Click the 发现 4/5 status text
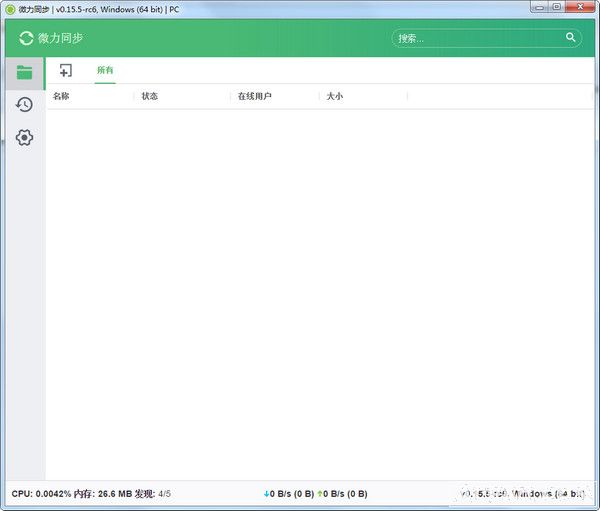This screenshot has width=600, height=511. click(x=153, y=494)
